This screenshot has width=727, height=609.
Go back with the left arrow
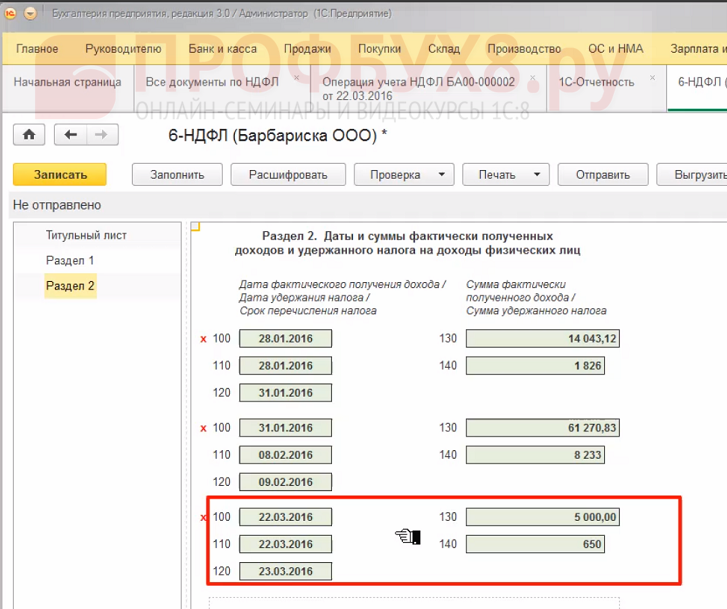[70, 135]
